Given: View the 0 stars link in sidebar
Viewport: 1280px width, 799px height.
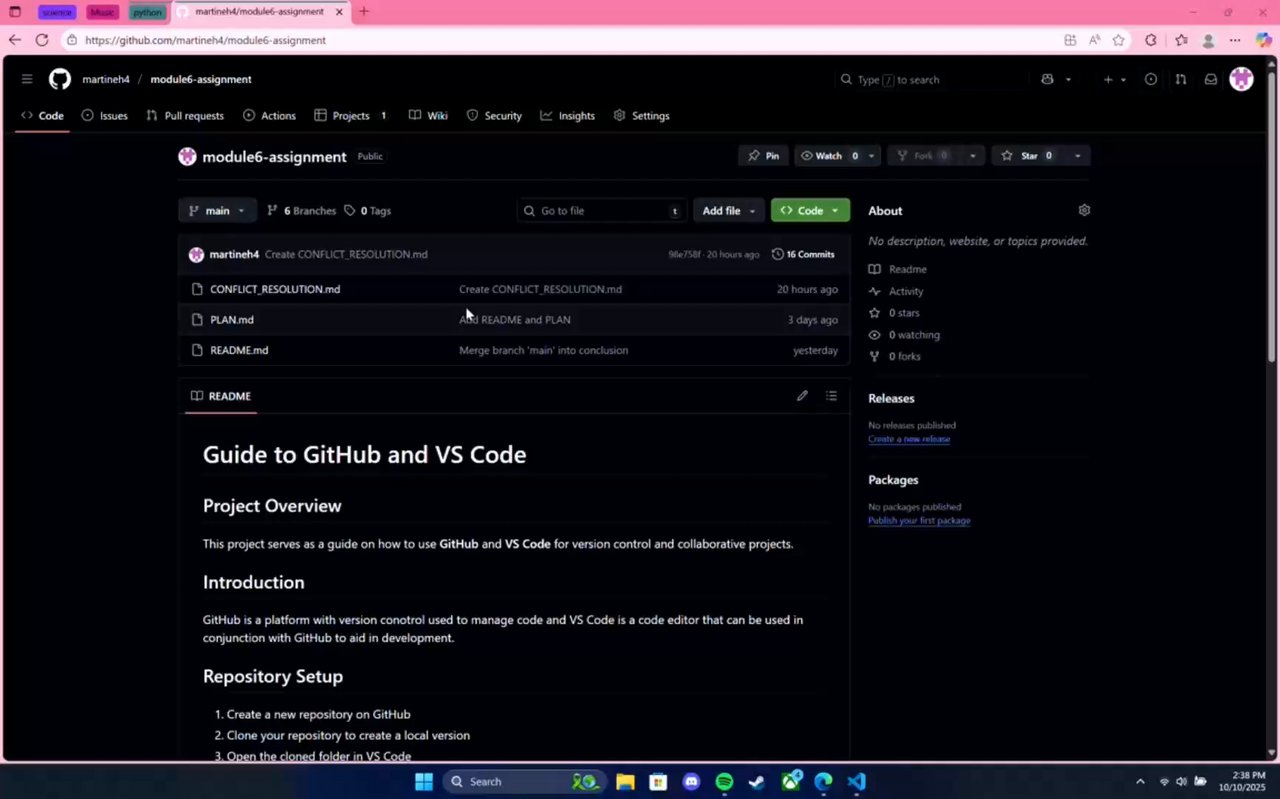Looking at the screenshot, I should tap(894, 313).
